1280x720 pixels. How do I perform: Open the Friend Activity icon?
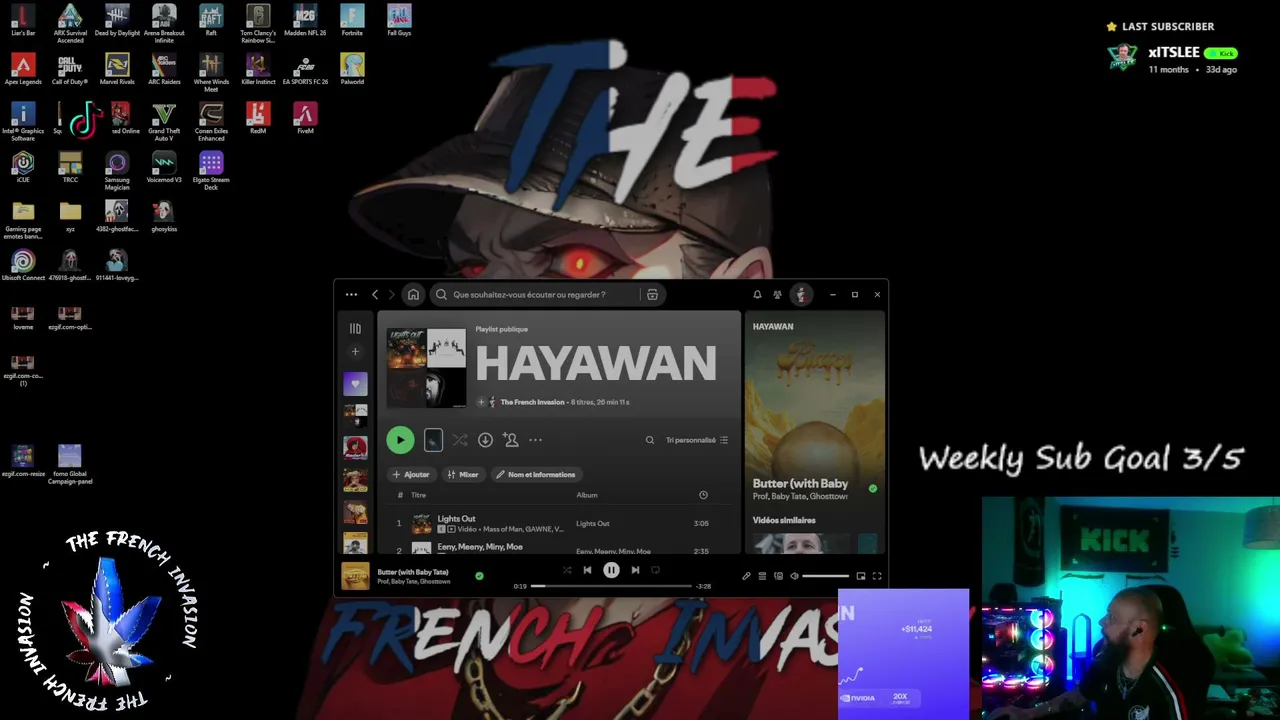pyautogui.click(x=777, y=295)
